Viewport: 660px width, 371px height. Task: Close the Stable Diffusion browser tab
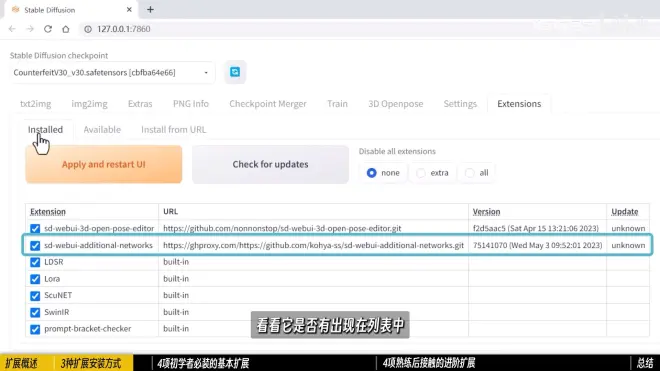click(129, 9)
